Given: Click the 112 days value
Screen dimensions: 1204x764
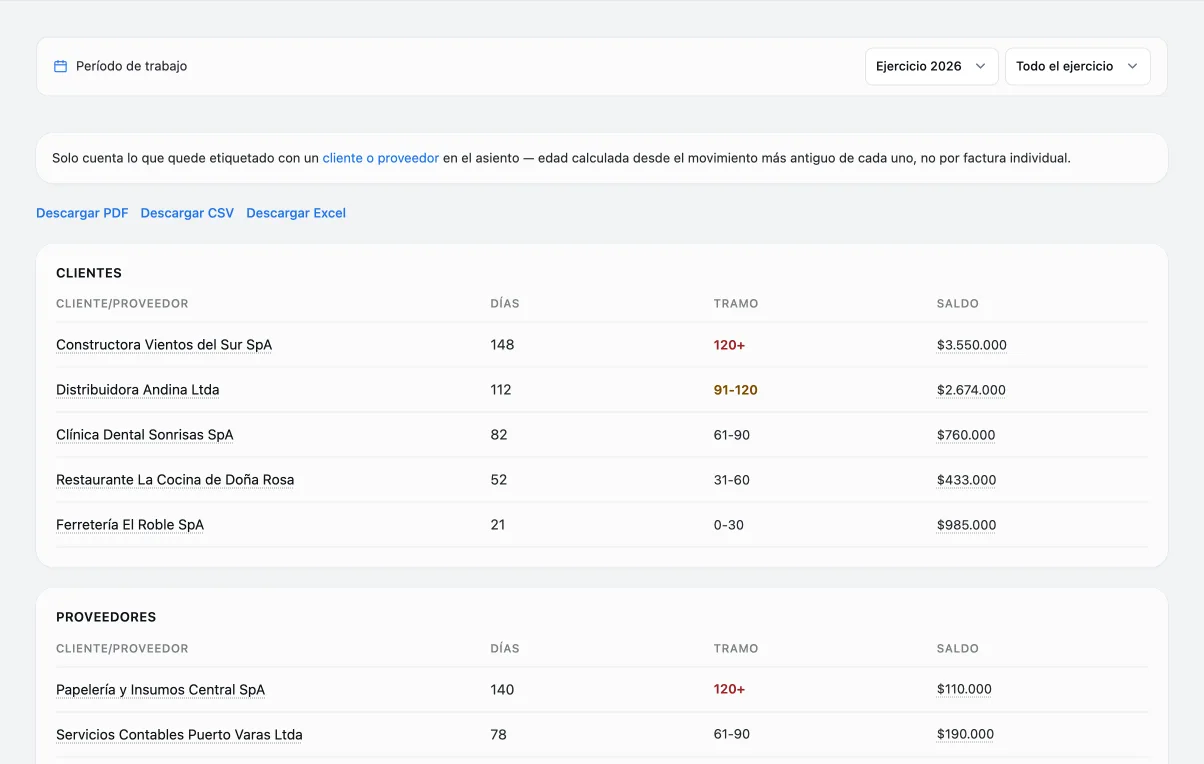Looking at the screenshot, I should tap(501, 390).
